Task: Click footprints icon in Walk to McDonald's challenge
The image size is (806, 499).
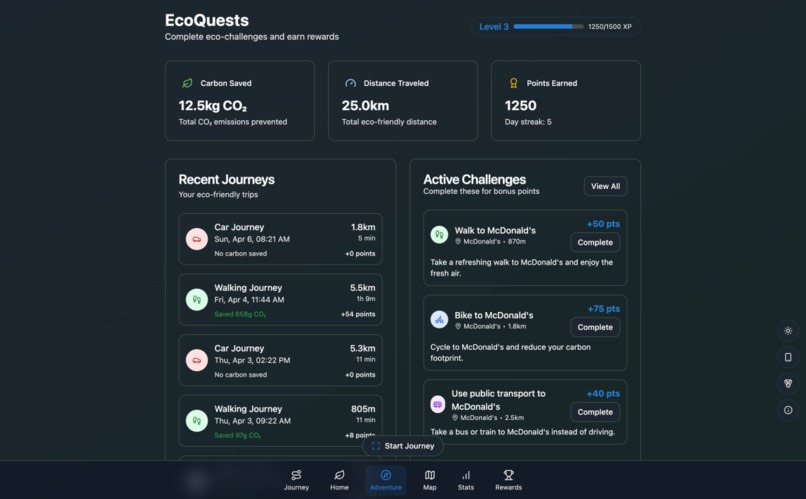Action: point(439,235)
